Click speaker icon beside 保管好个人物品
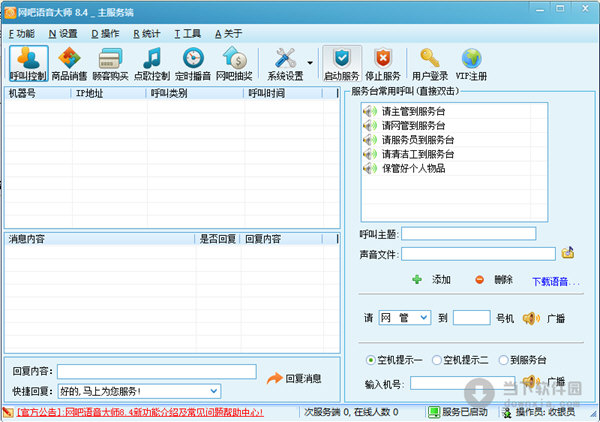This screenshot has width=600, height=422. coord(370,168)
